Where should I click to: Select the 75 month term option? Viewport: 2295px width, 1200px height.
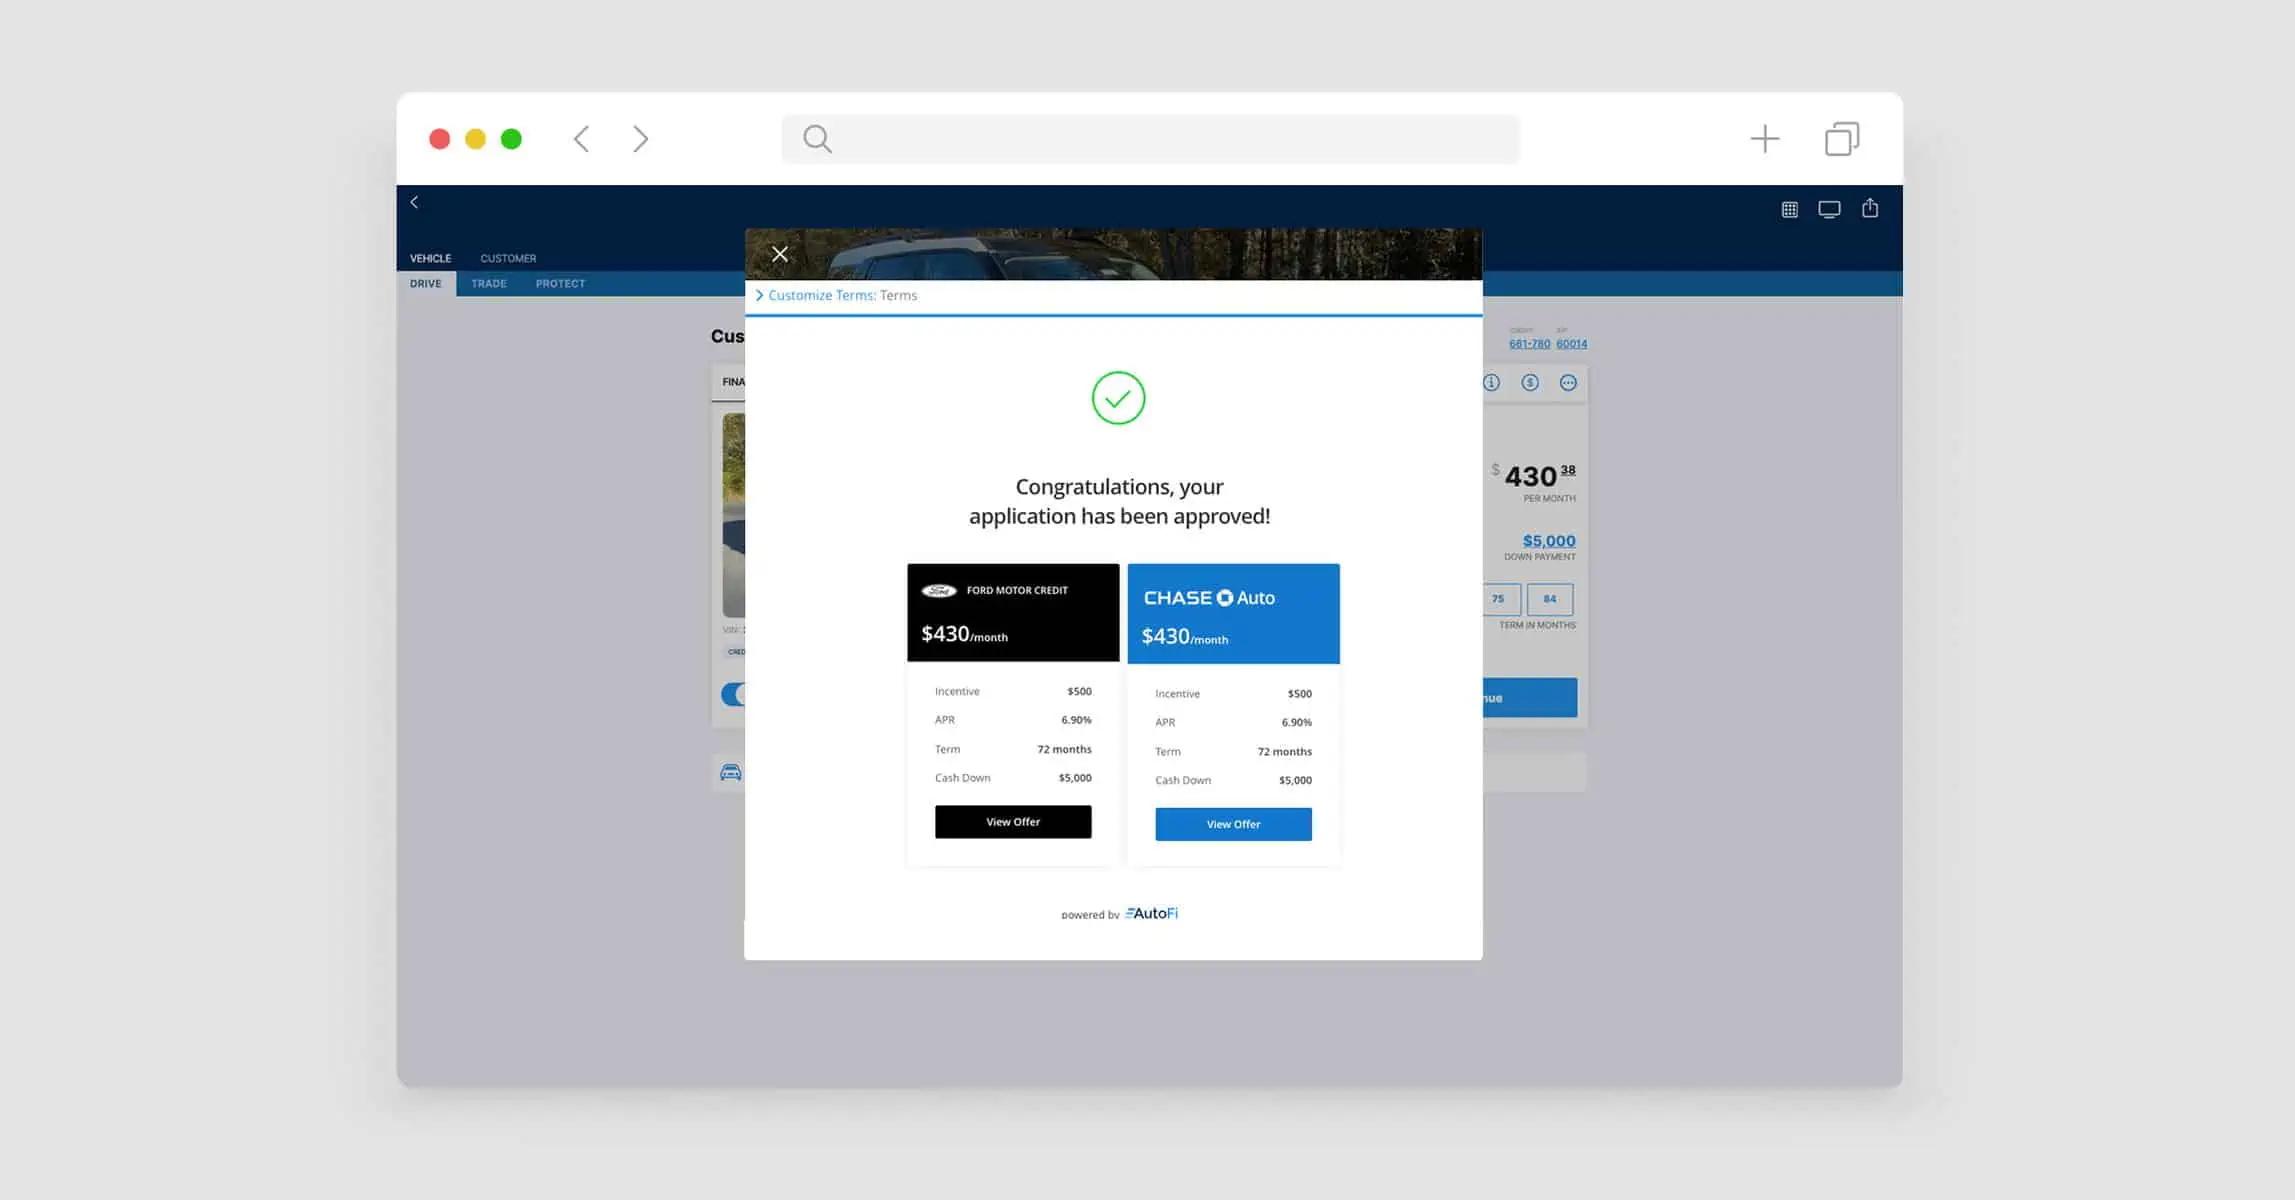(x=1499, y=599)
